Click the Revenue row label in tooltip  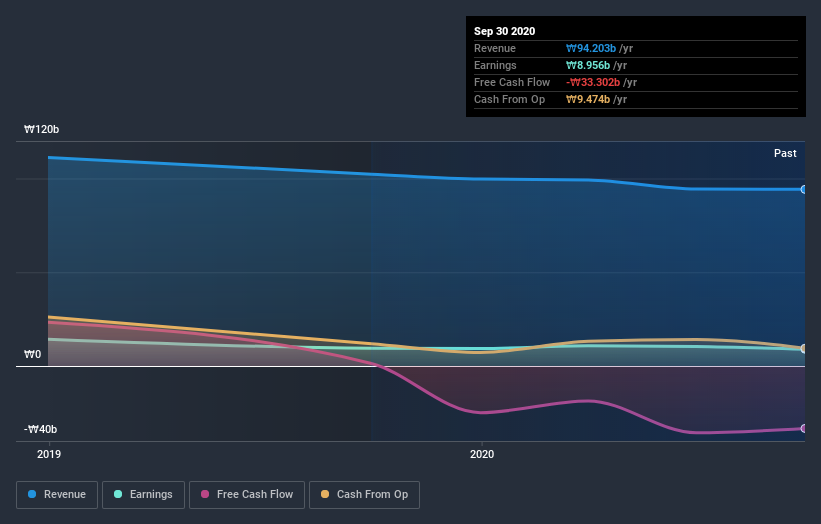(x=495, y=48)
